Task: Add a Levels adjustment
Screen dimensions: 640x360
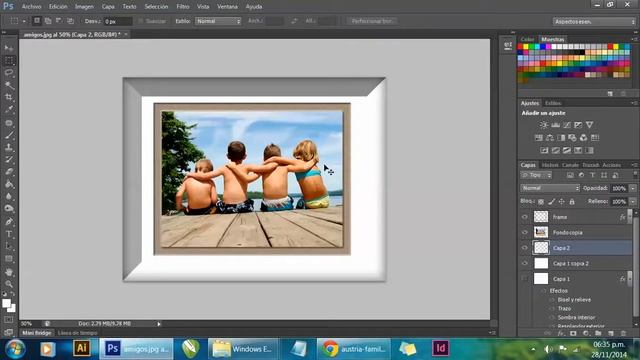Action: [555, 125]
